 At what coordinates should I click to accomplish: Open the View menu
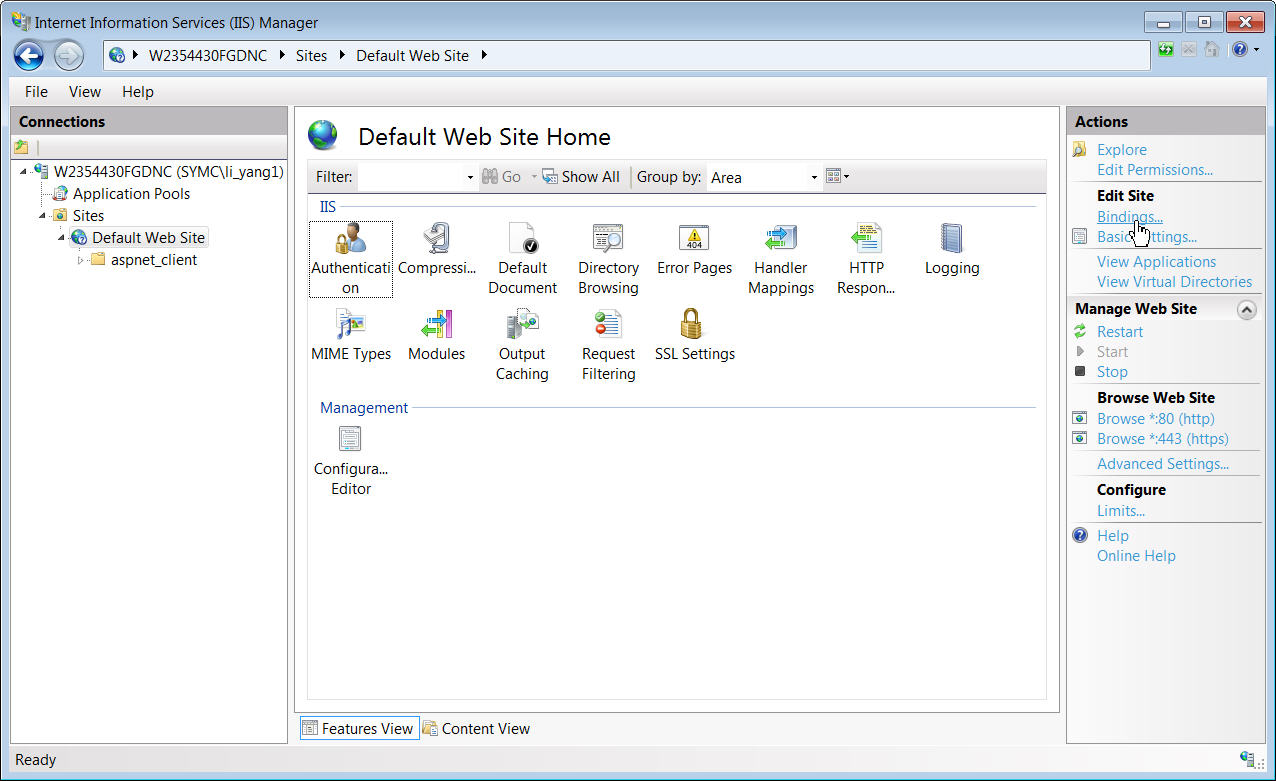pos(84,92)
